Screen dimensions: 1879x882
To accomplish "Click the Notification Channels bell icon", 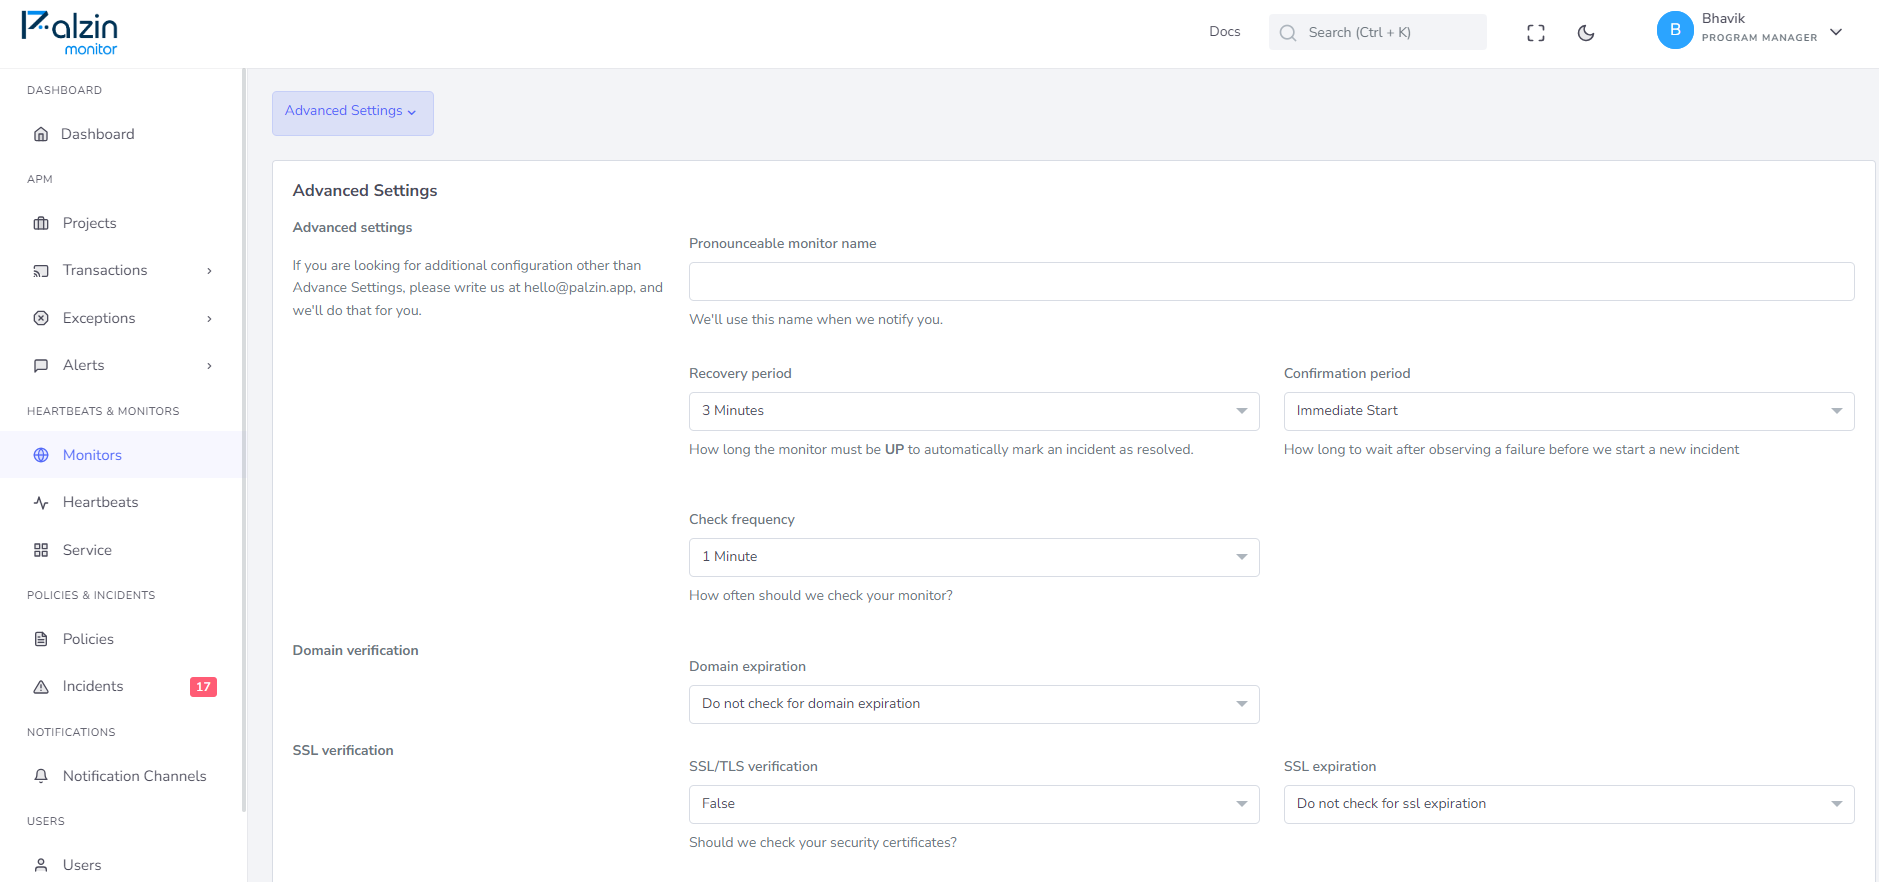I will coord(41,776).
